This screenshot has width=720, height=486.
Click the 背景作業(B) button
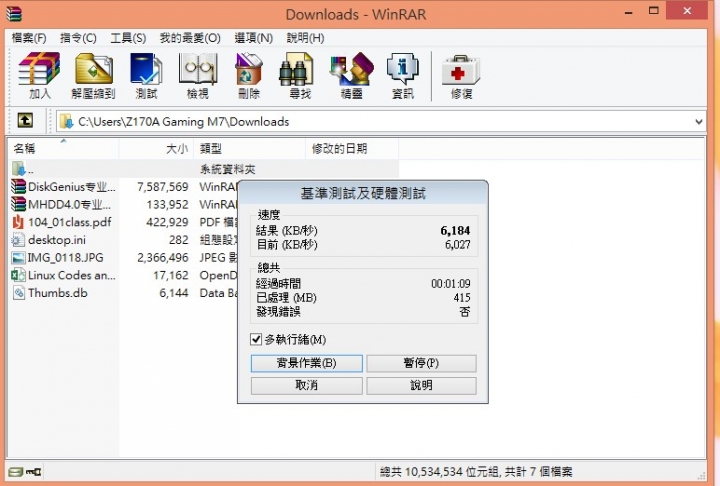(307, 363)
